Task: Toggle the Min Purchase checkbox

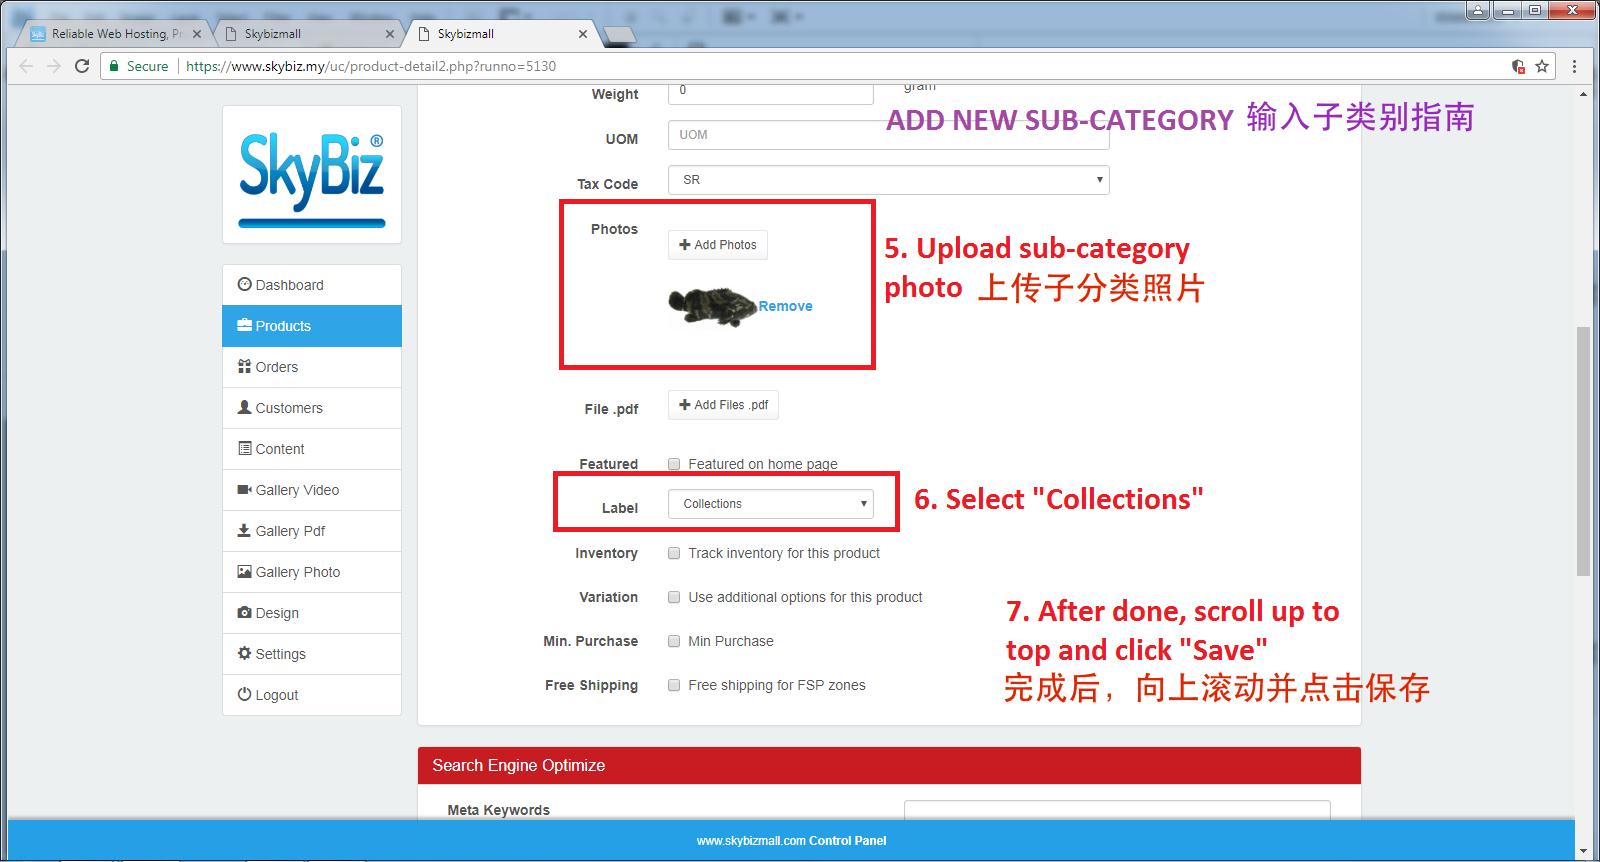Action: [674, 641]
